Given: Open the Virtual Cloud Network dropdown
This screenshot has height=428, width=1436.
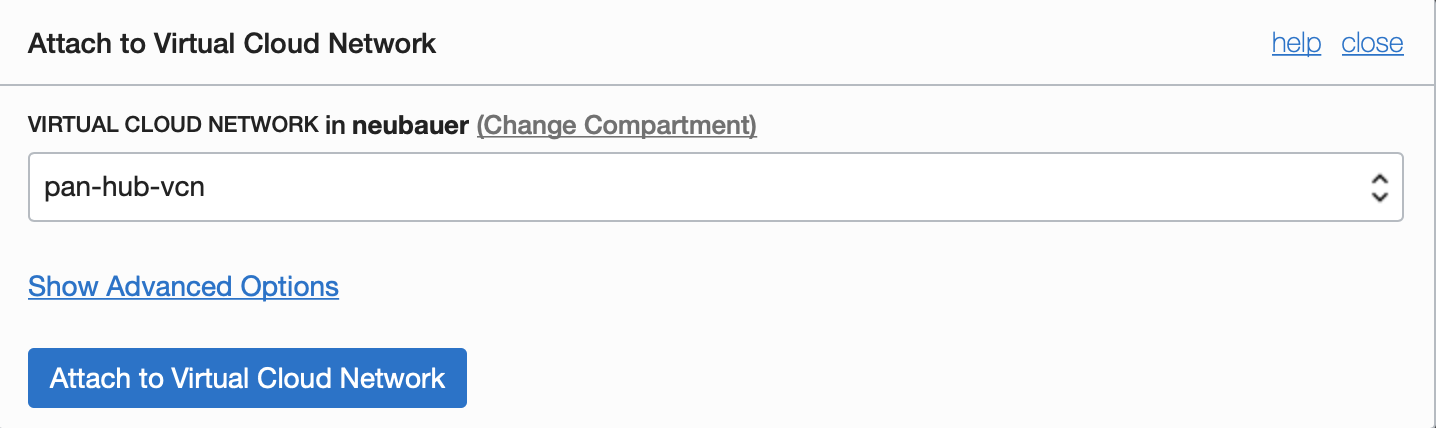Looking at the screenshot, I should pyautogui.click(x=715, y=187).
